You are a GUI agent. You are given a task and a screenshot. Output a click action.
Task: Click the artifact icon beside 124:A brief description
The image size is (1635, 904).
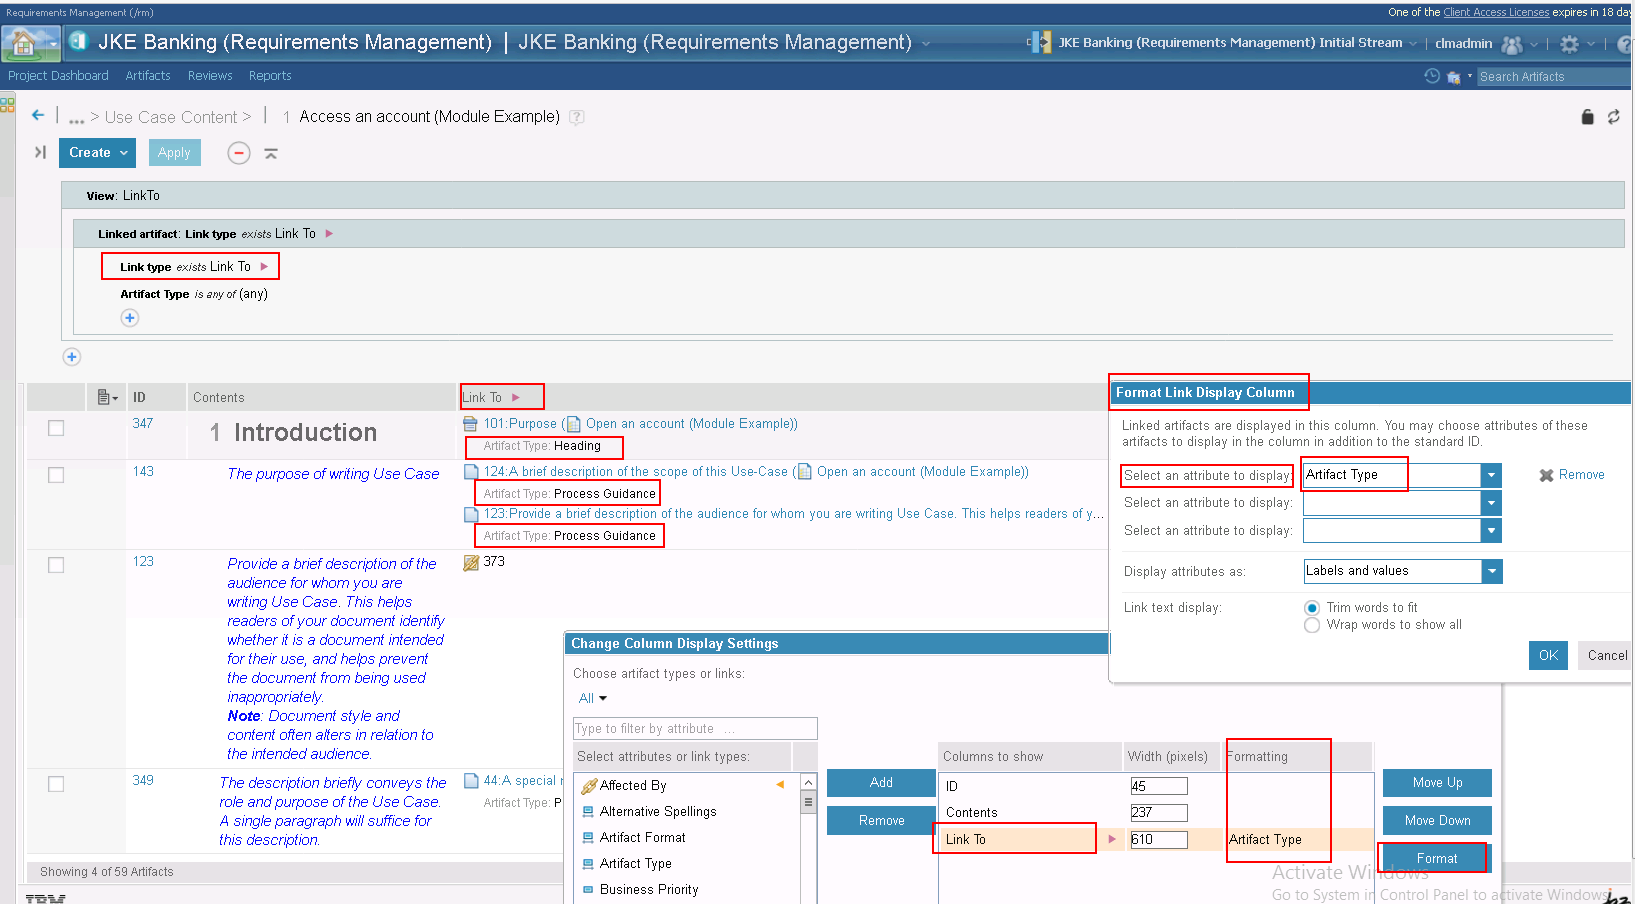[x=471, y=472]
